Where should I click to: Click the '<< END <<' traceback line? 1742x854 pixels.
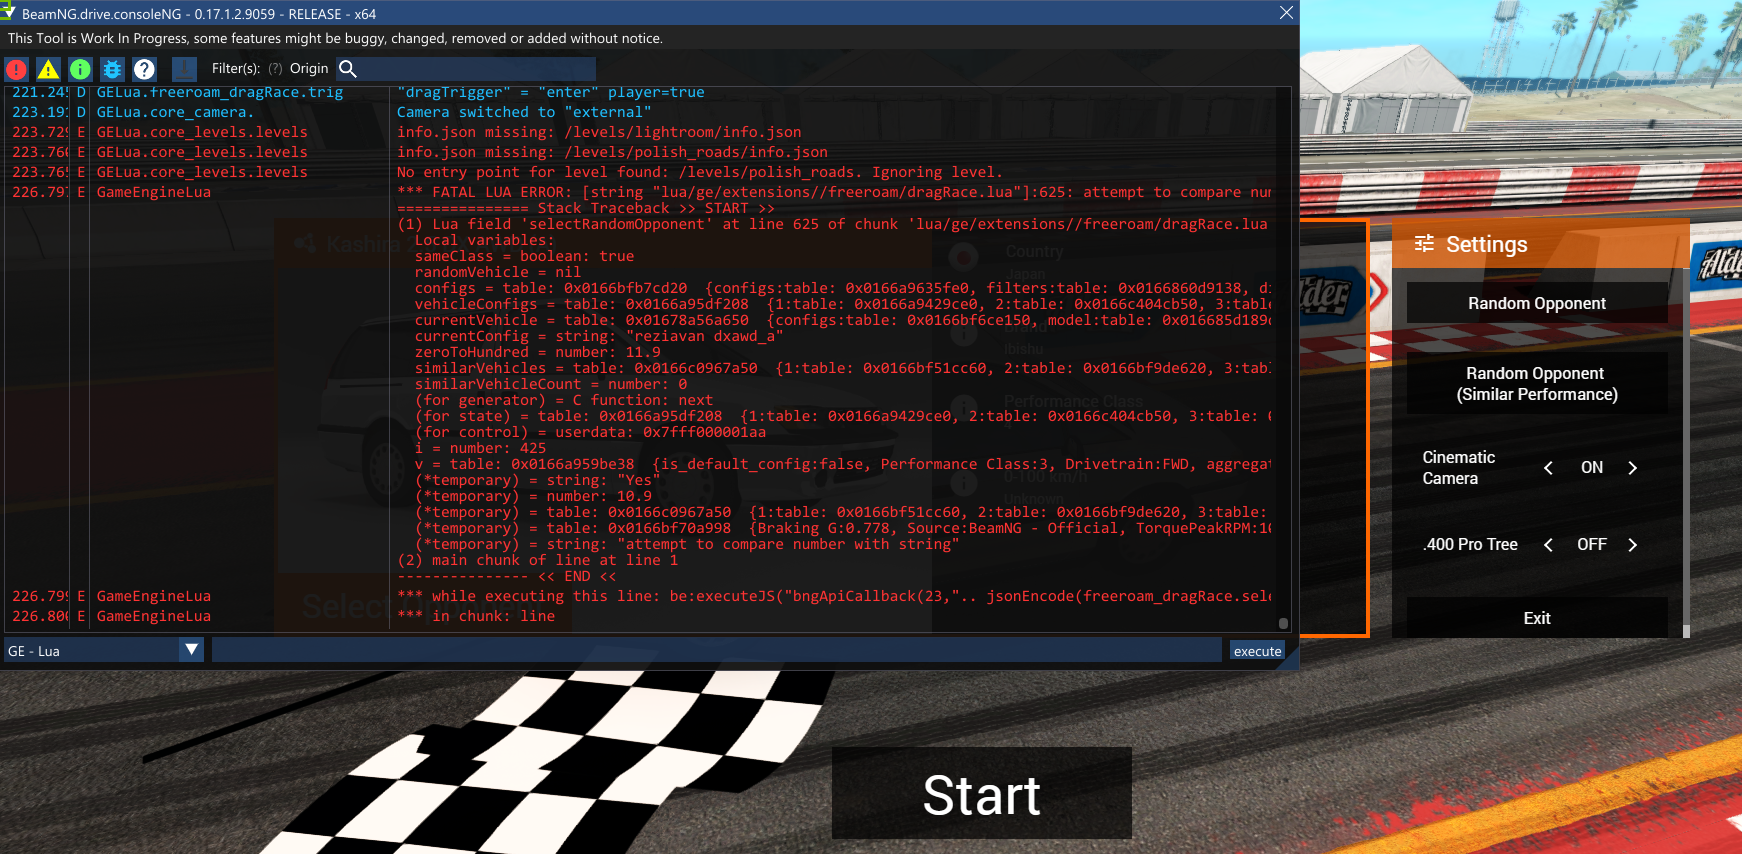(x=507, y=576)
